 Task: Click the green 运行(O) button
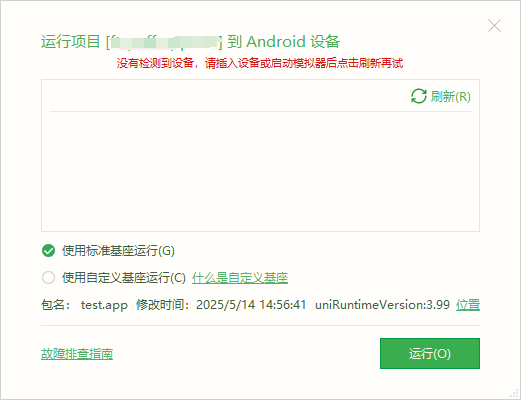pyautogui.click(x=430, y=353)
